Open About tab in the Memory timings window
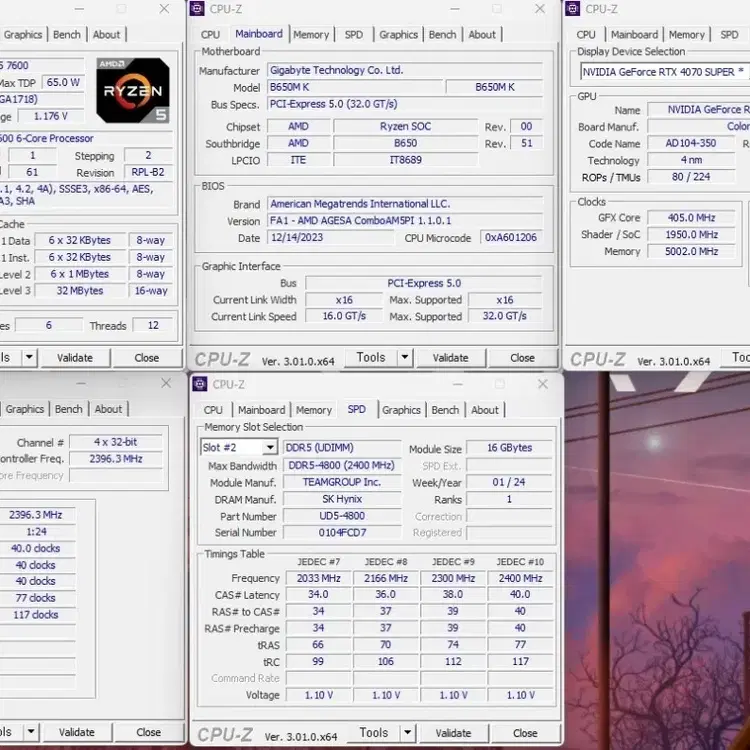The image size is (750, 750). (x=108, y=409)
